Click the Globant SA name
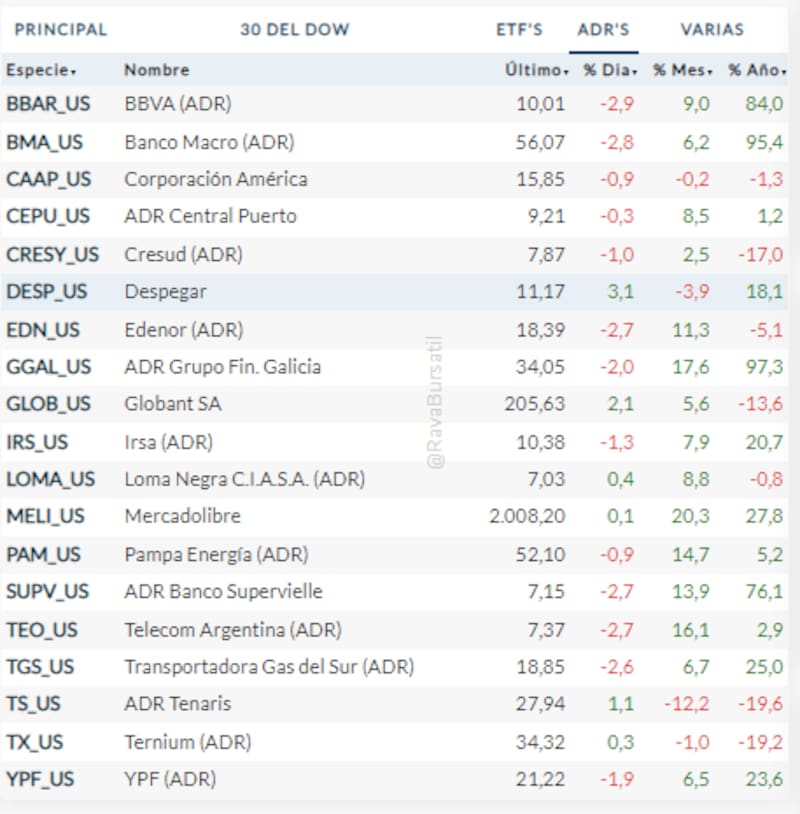The image size is (800, 814). [x=171, y=404]
